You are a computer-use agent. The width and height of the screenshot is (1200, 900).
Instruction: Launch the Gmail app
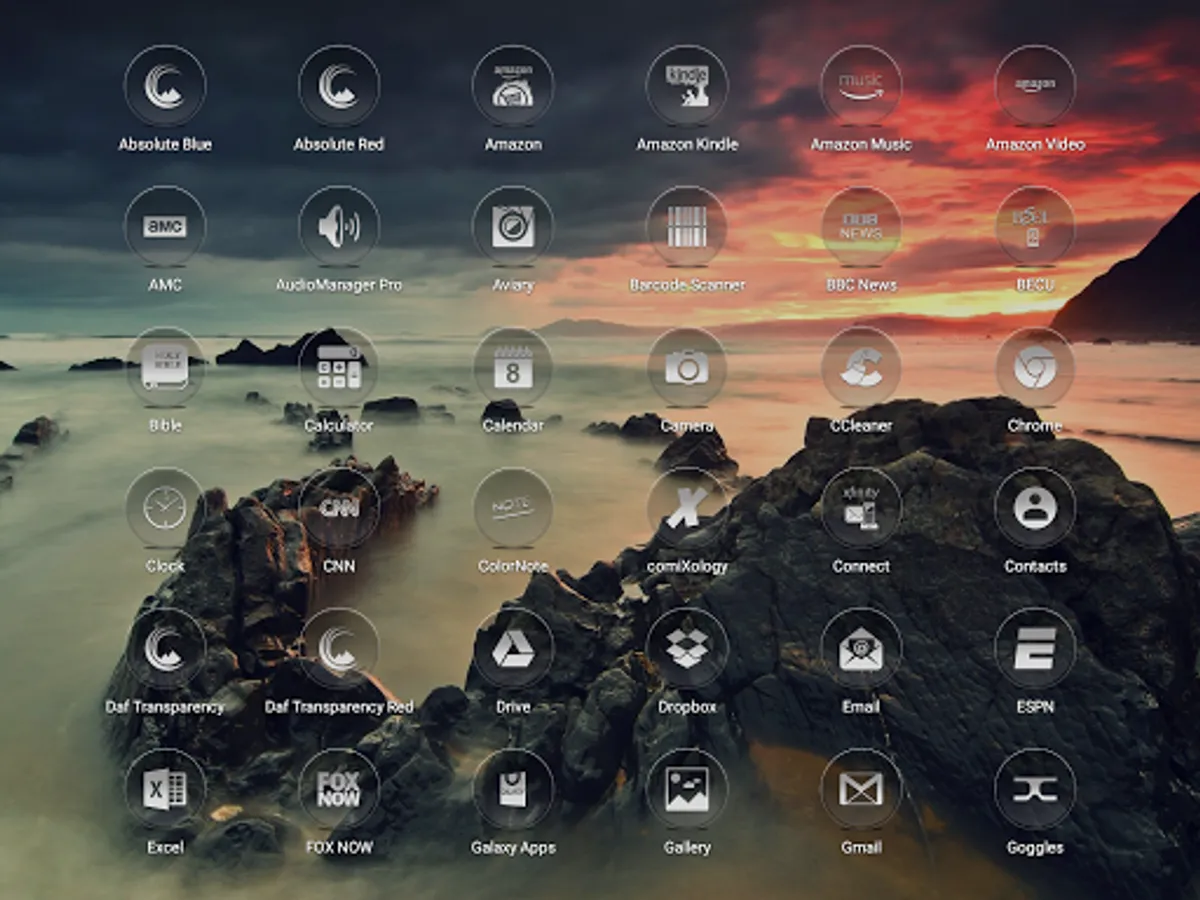pos(861,790)
